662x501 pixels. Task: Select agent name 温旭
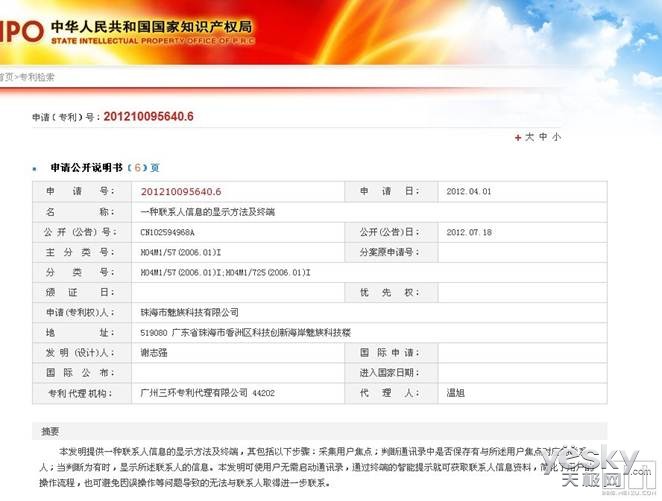[x=456, y=393]
